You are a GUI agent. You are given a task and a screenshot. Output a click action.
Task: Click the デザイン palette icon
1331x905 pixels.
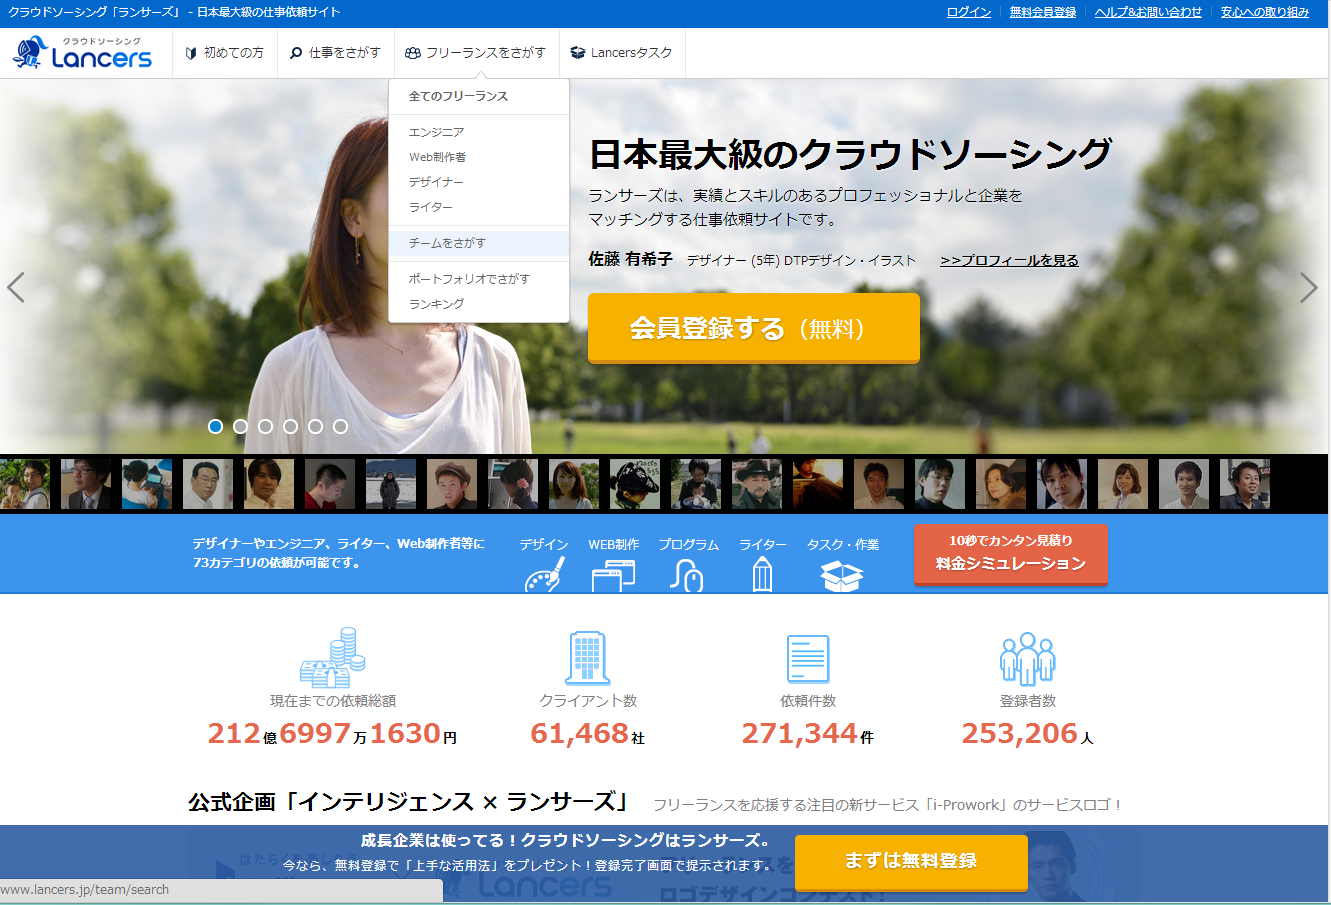tap(544, 574)
